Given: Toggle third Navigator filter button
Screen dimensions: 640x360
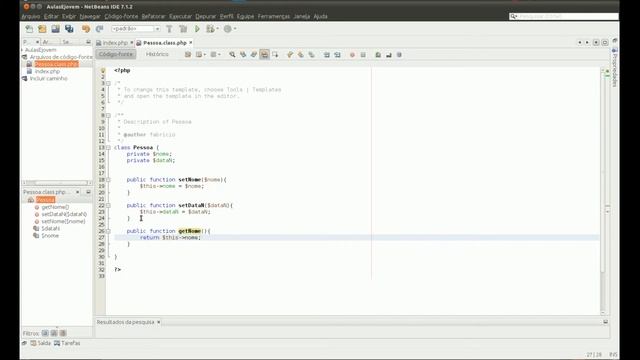Looking at the screenshot, I should click(x=63, y=333).
